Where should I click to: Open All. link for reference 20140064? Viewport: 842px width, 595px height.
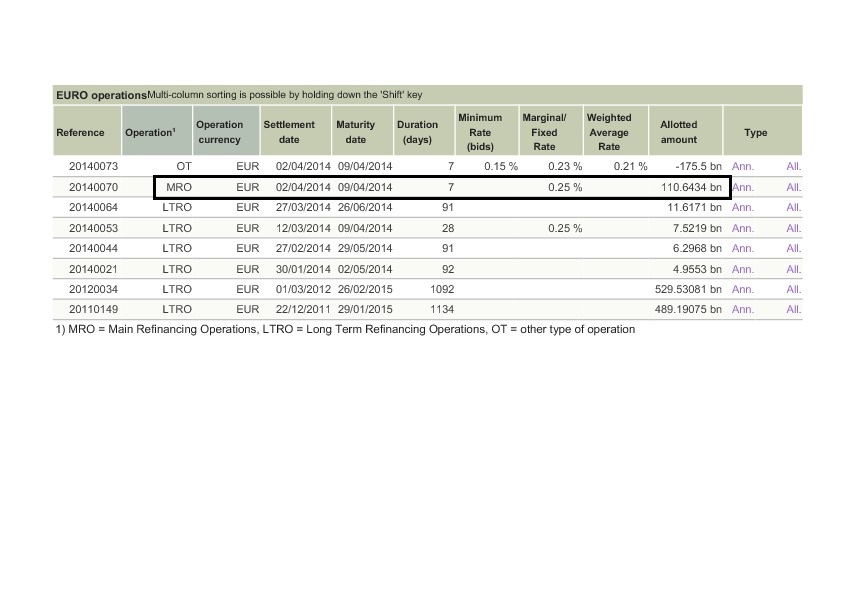pos(794,207)
